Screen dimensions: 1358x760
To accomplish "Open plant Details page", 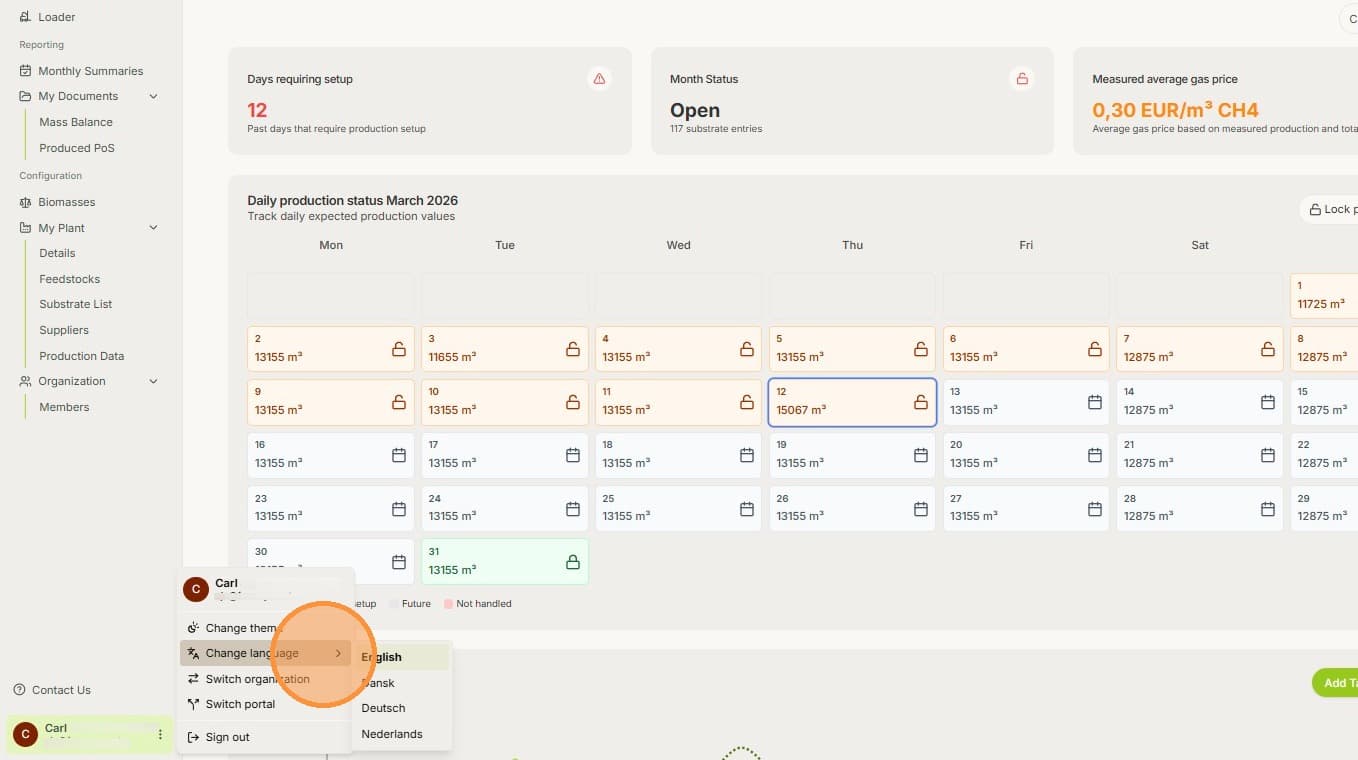I will [57, 253].
